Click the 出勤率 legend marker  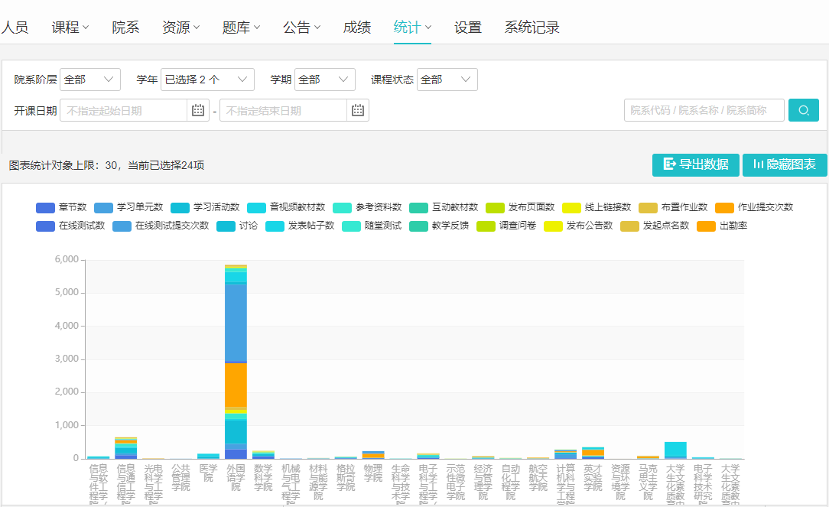[706, 226]
